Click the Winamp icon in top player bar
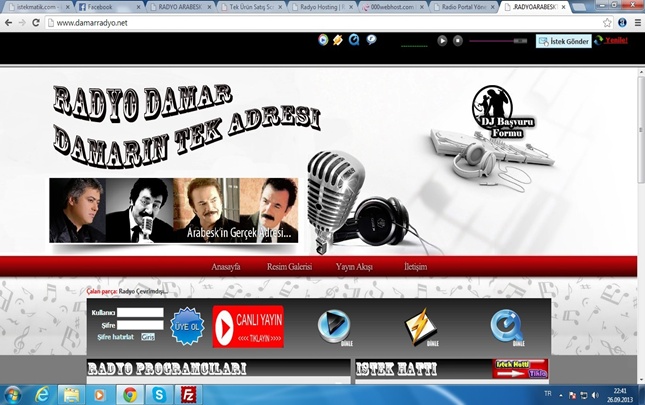 [338, 40]
